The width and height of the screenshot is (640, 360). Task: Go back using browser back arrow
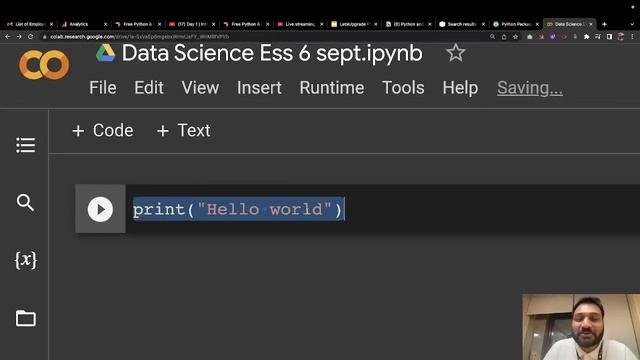click(8, 36)
